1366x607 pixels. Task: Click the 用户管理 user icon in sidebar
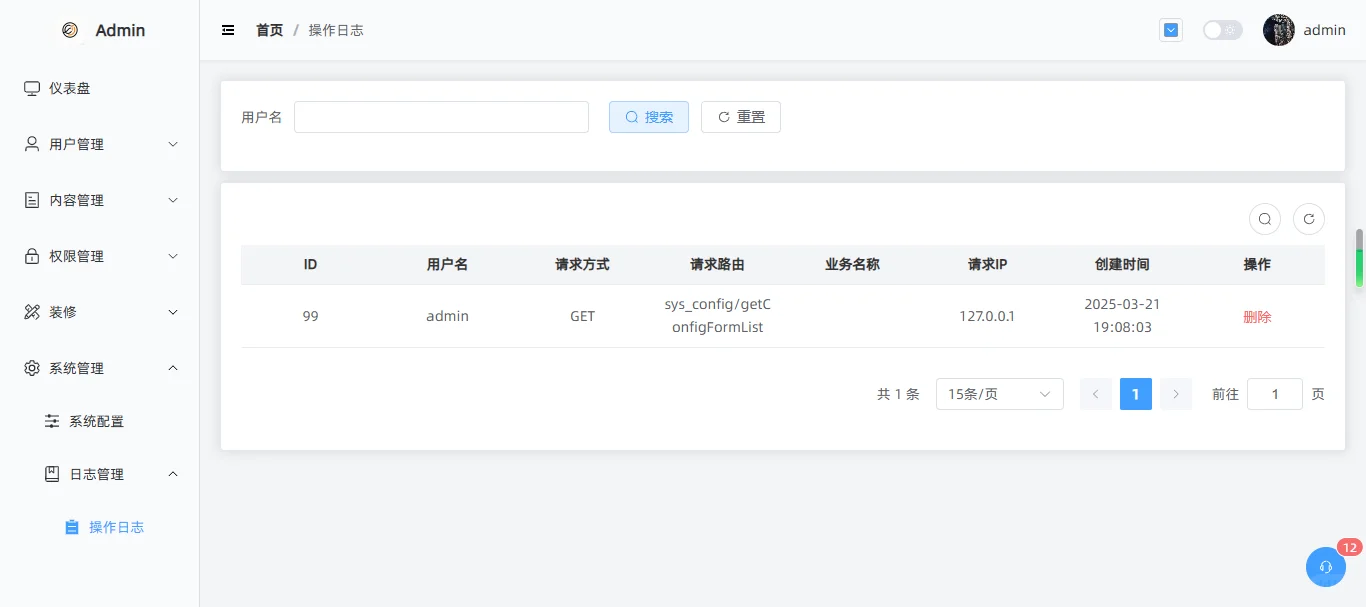[30, 144]
